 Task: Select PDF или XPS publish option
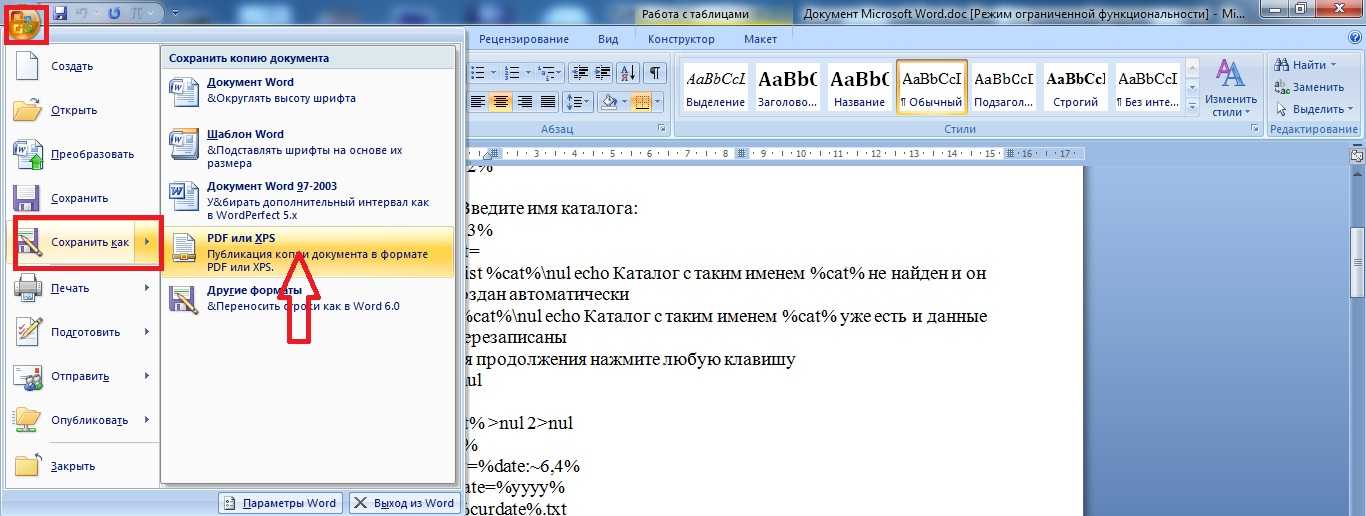[312, 253]
